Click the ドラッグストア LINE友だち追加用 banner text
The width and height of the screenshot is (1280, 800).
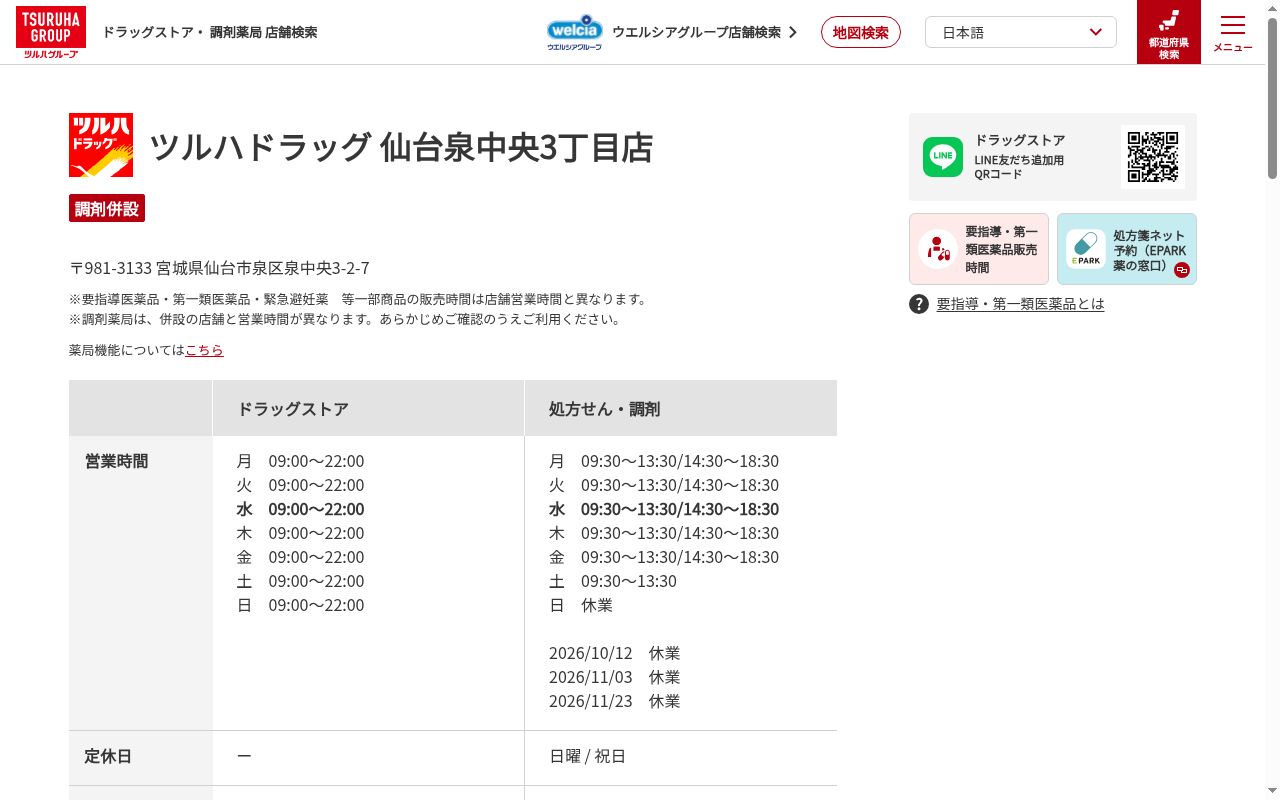[1020, 157]
